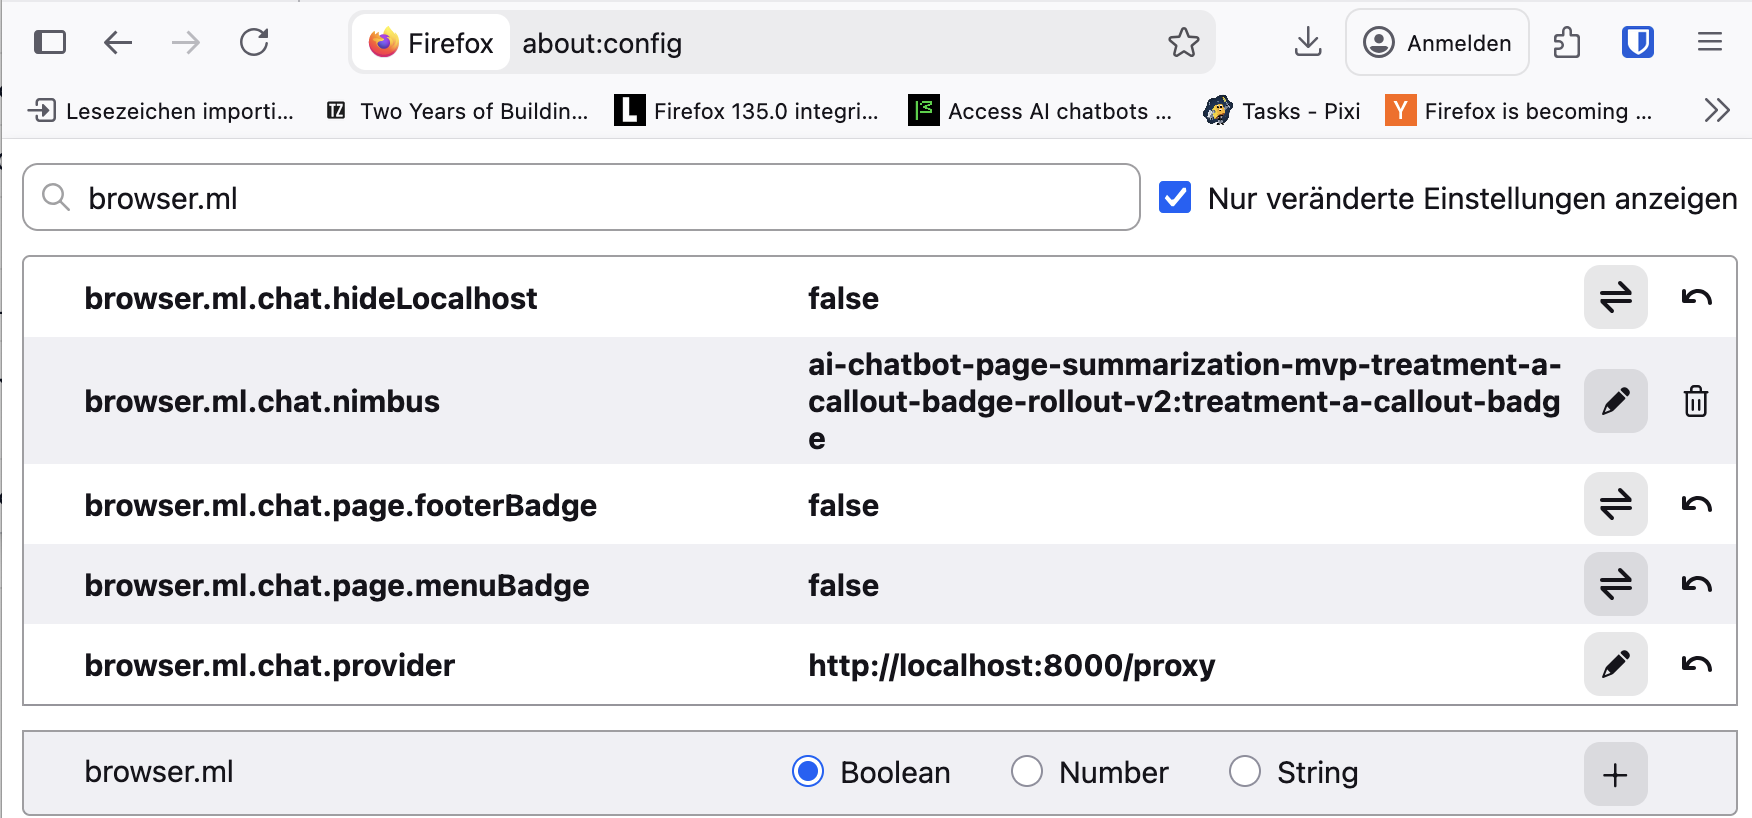
Task: Open the Firefox hamburger application menu
Action: [x=1710, y=42]
